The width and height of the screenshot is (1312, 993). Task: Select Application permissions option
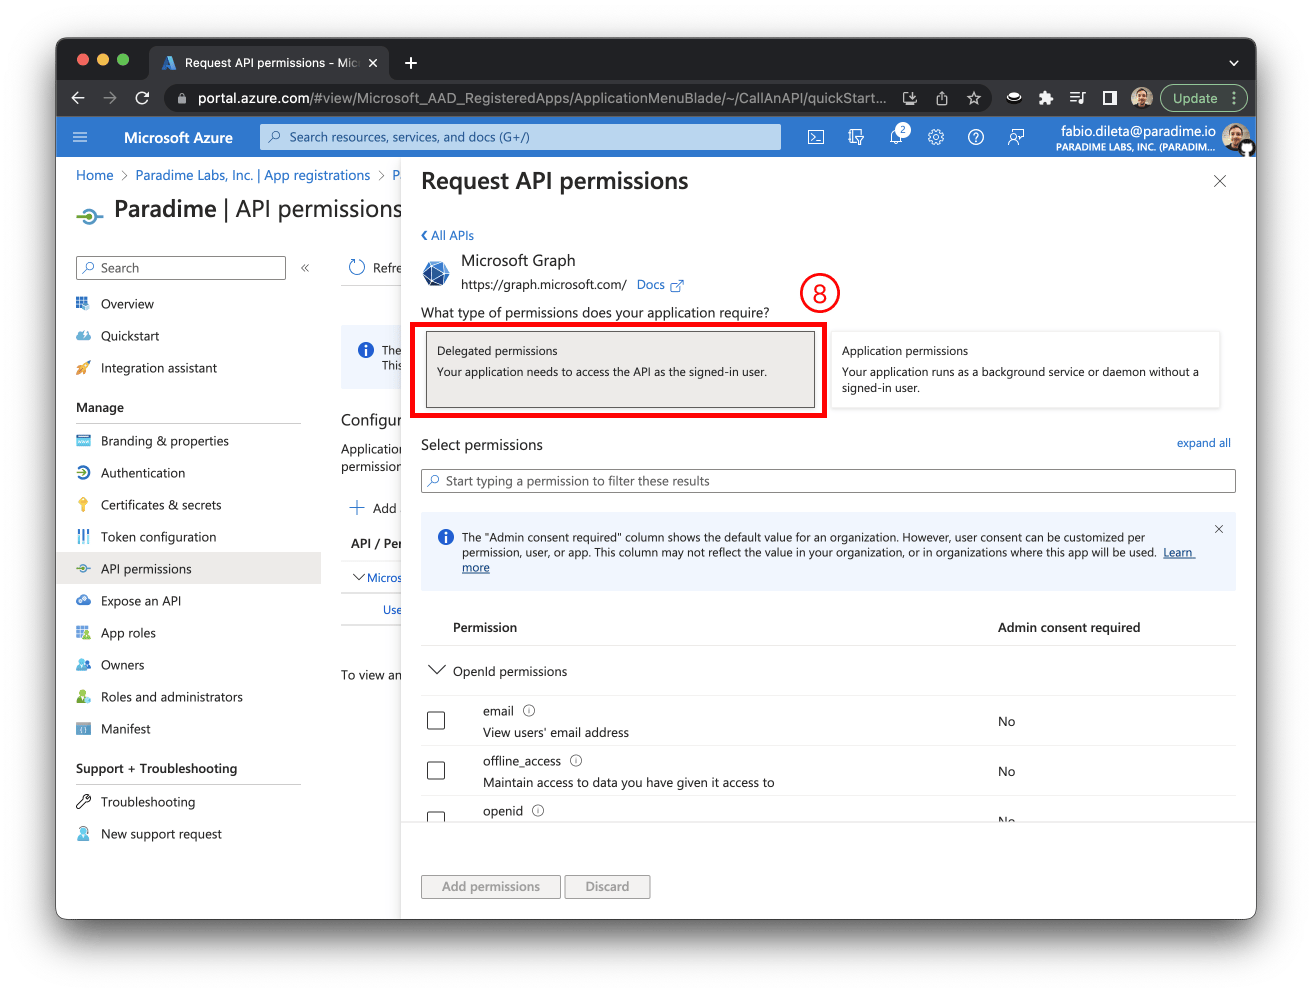pyautogui.click(x=1026, y=370)
